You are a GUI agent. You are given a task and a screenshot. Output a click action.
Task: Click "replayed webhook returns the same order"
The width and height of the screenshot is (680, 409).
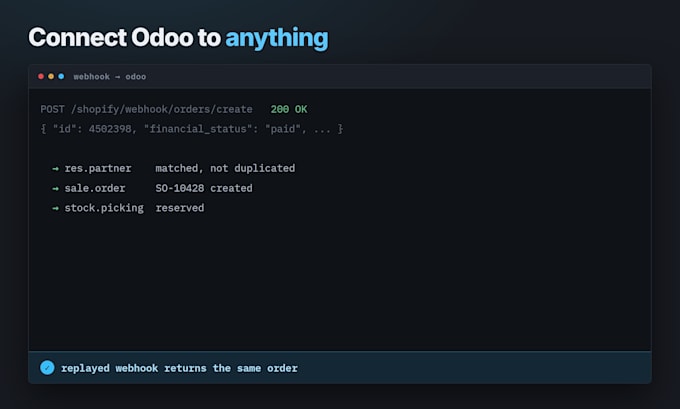[179, 368]
